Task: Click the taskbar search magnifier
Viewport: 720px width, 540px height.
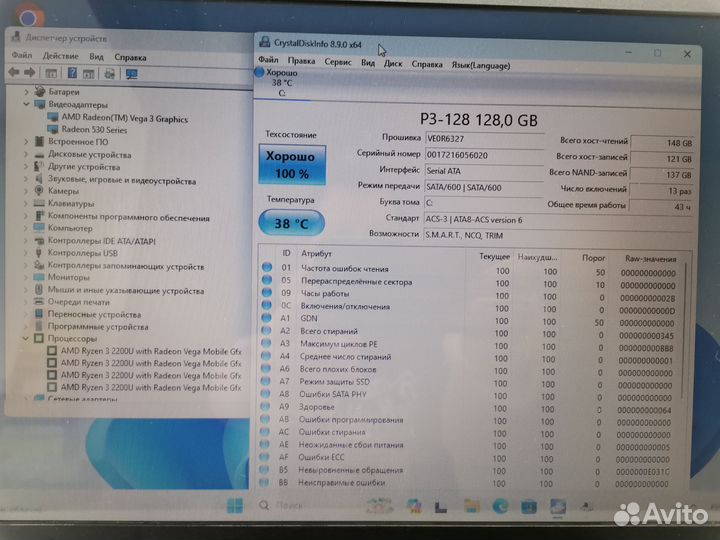Action: point(264,505)
